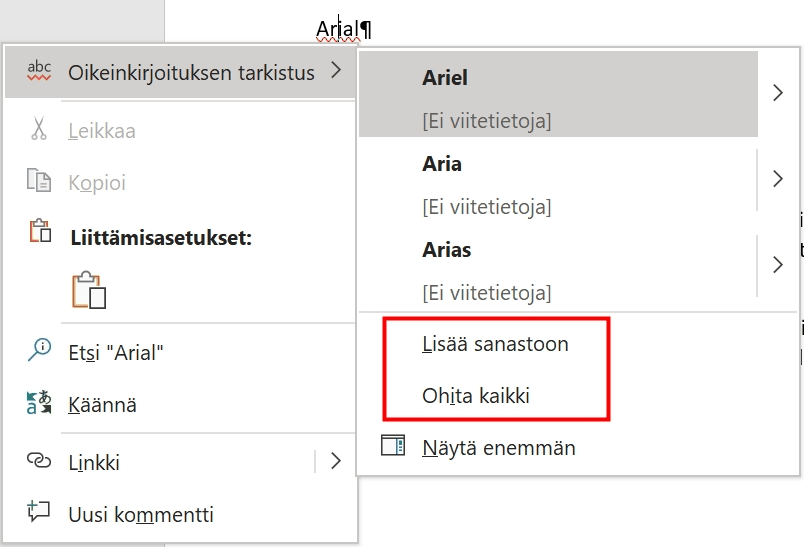Click the chain link icon for Linkki
Viewport: 804px width, 547px height.
click(39, 461)
